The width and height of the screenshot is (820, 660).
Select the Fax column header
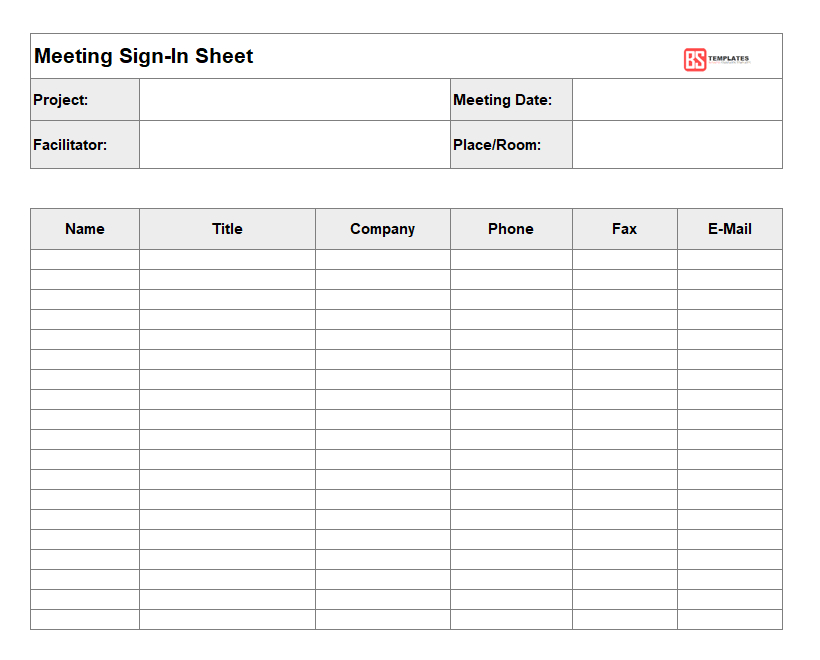click(x=625, y=229)
